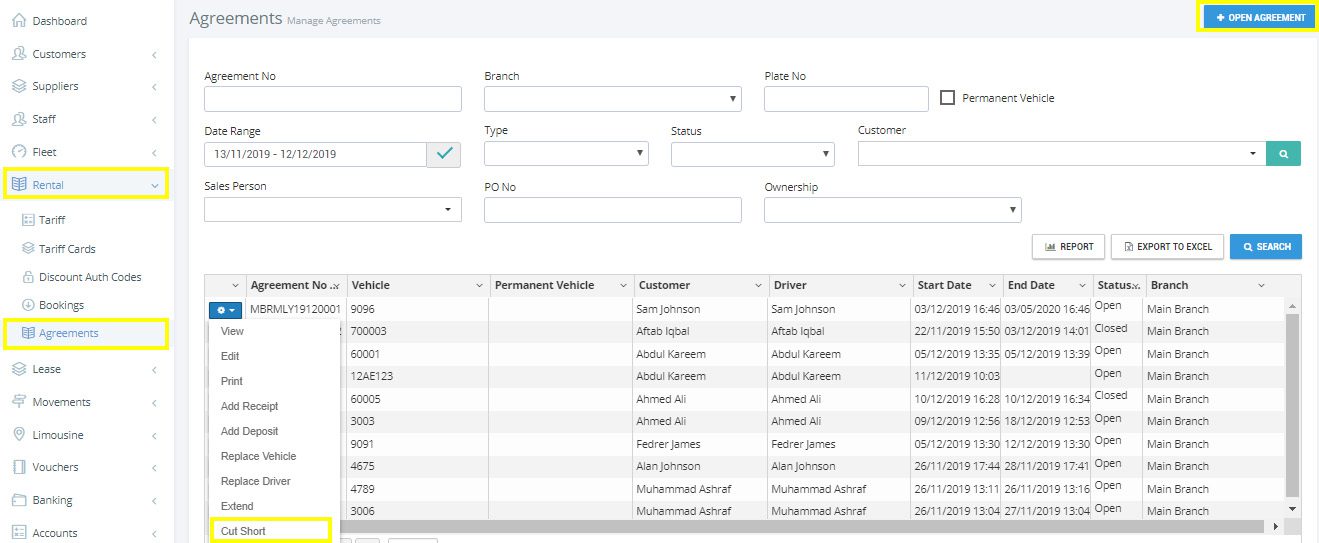This screenshot has width=1319, height=543.
Task: Click the green customer search magnifier button
Action: pyautogui.click(x=1283, y=154)
